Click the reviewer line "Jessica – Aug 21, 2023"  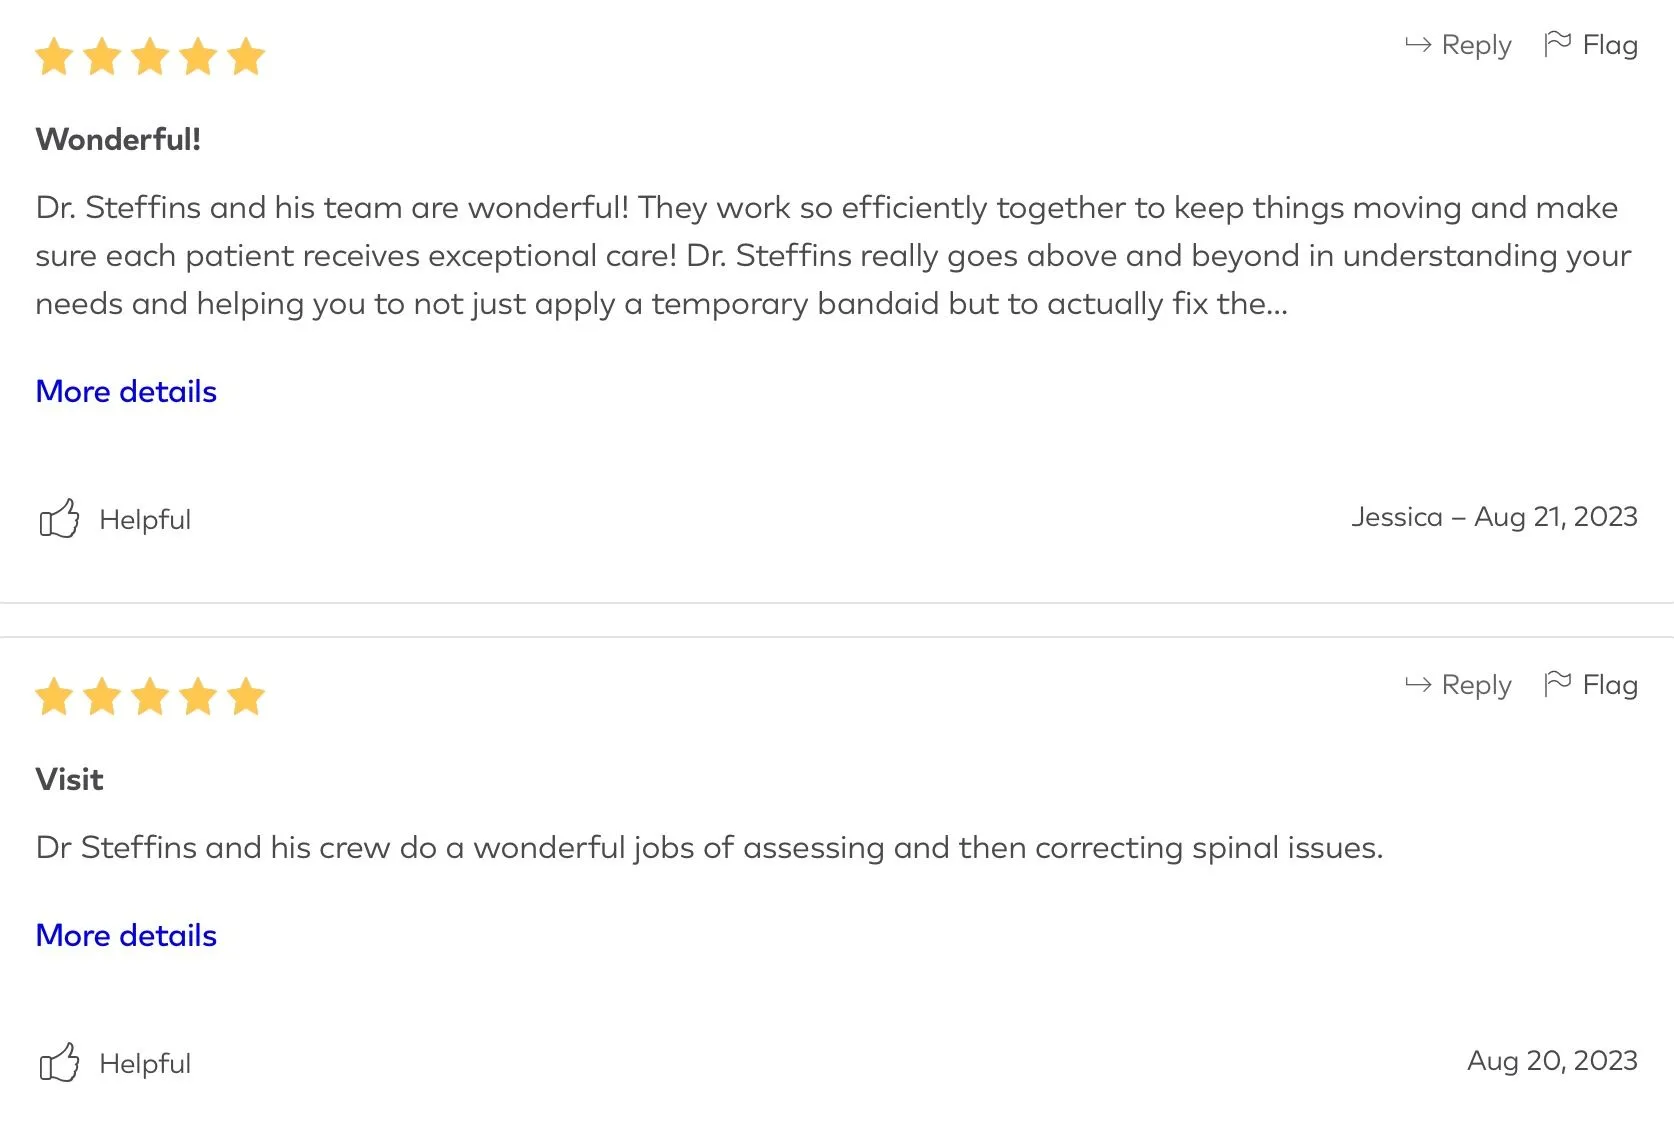pyautogui.click(x=1494, y=517)
